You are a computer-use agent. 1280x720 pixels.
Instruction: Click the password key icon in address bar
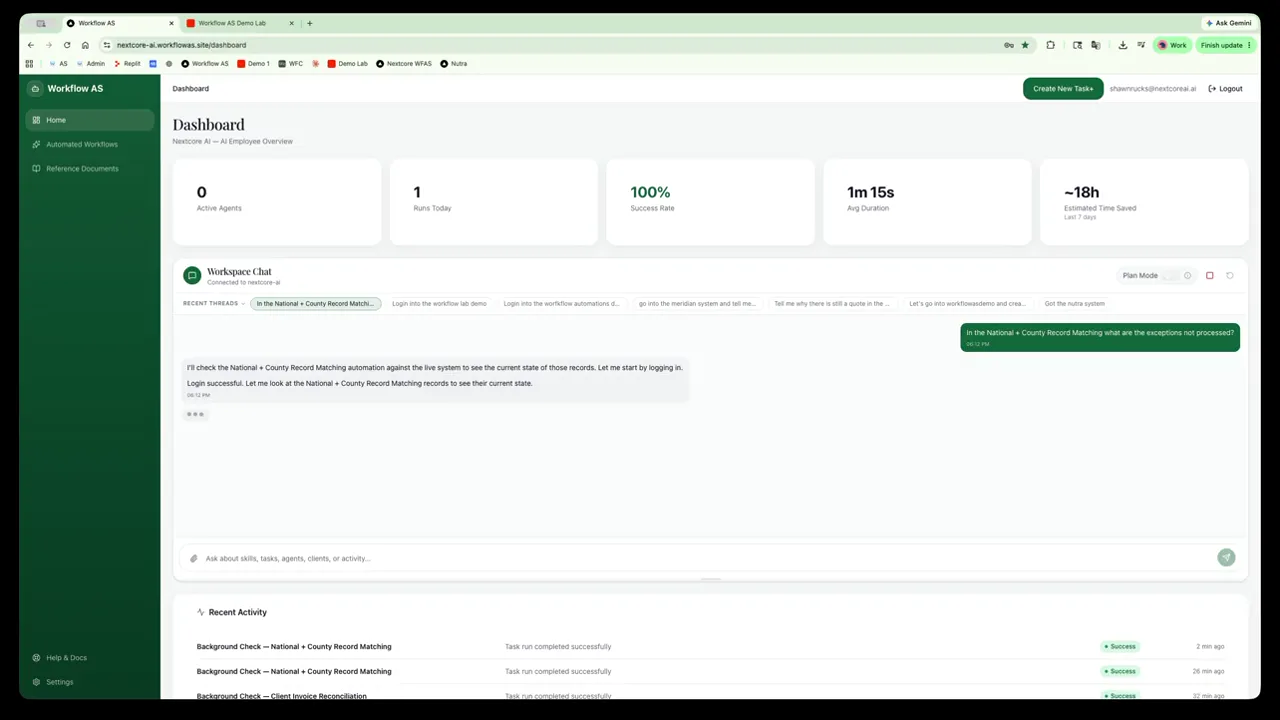[x=1008, y=45]
